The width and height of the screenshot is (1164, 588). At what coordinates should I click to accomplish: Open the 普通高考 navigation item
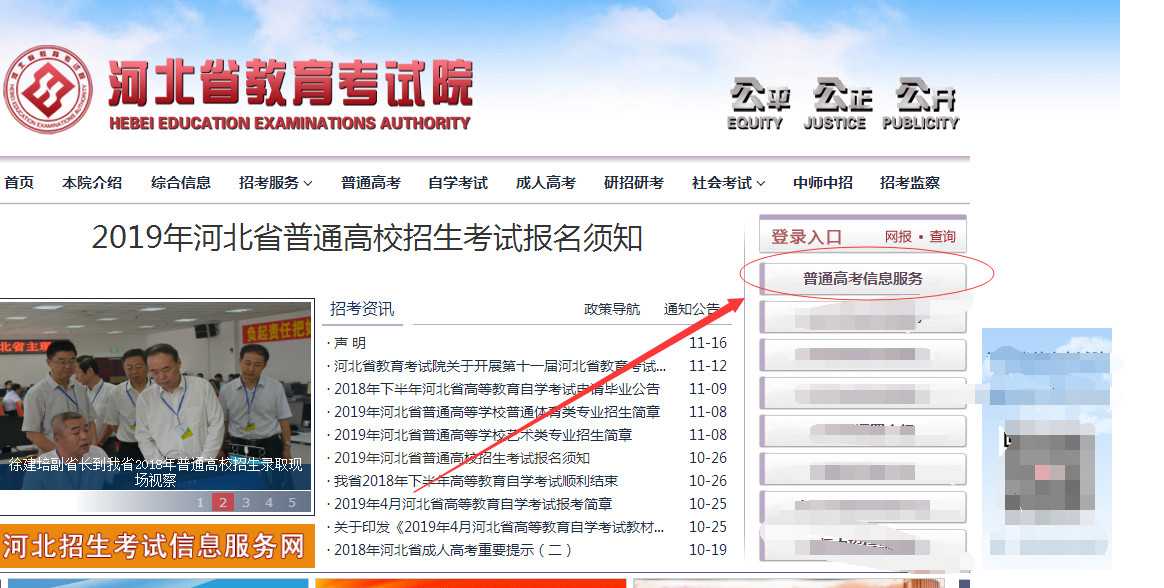coord(370,183)
